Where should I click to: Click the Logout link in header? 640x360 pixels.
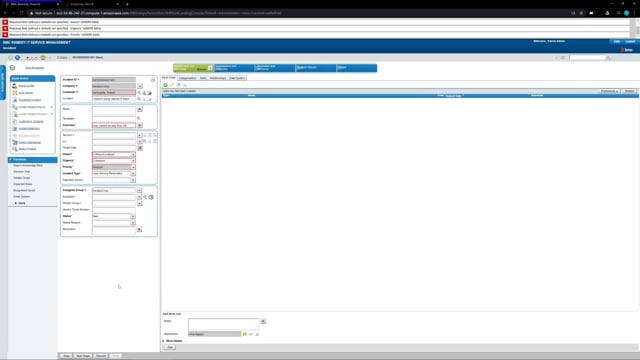click(630, 41)
